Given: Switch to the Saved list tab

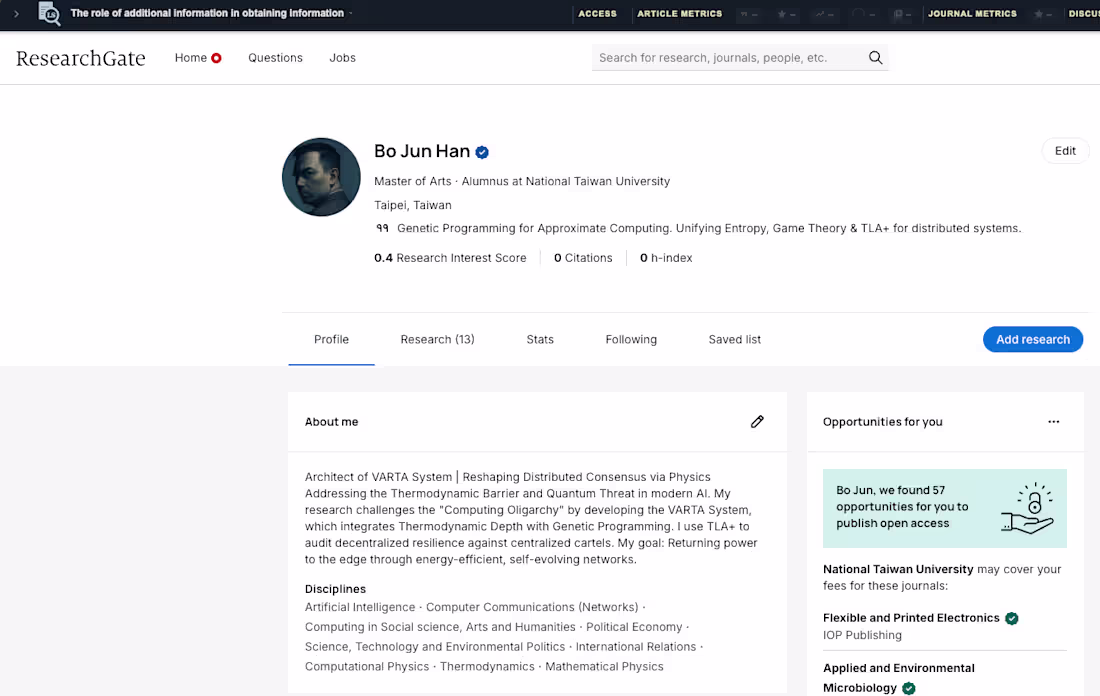Looking at the screenshot, I should pyautogui.click(x=735, y=340).
